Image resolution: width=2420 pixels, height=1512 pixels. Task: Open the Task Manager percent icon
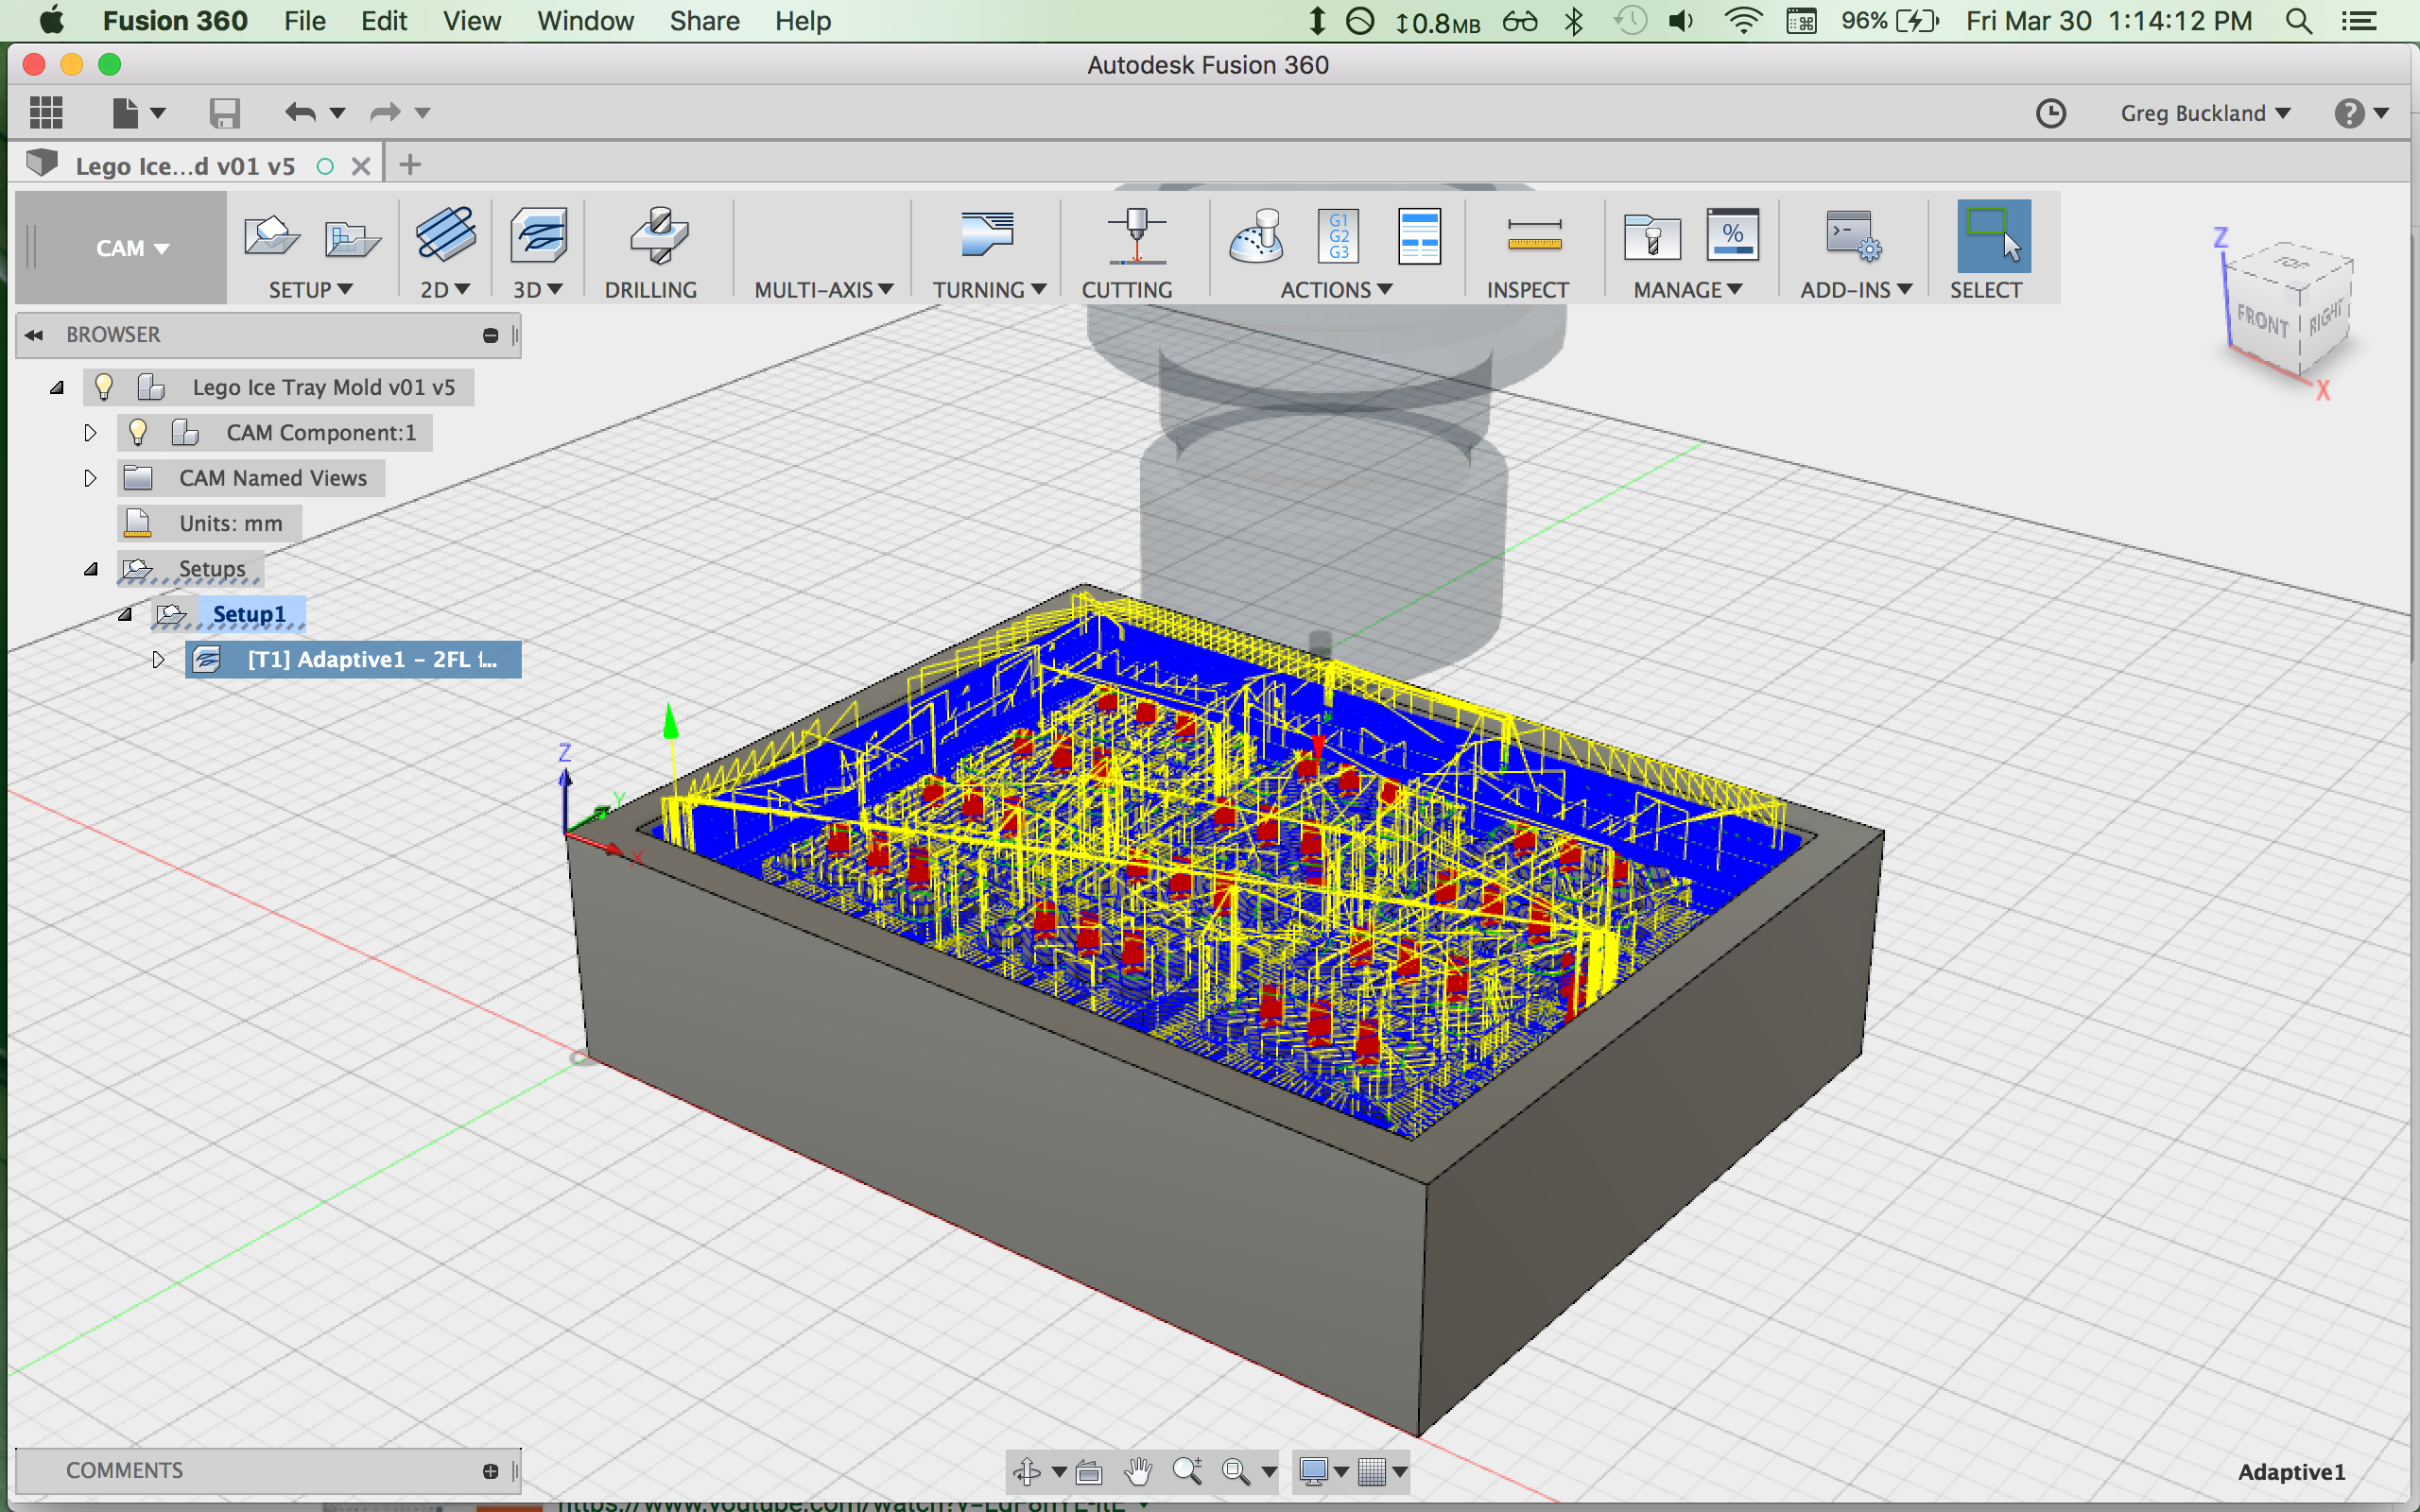click(1733, 236)
